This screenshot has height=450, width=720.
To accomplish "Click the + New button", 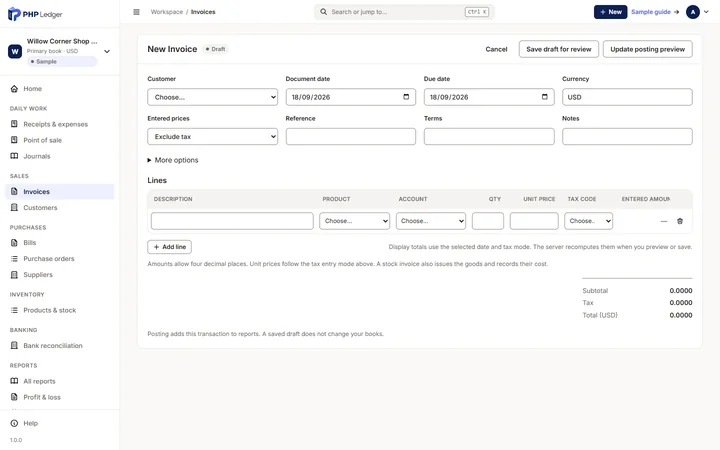I will tap(610, 12).
